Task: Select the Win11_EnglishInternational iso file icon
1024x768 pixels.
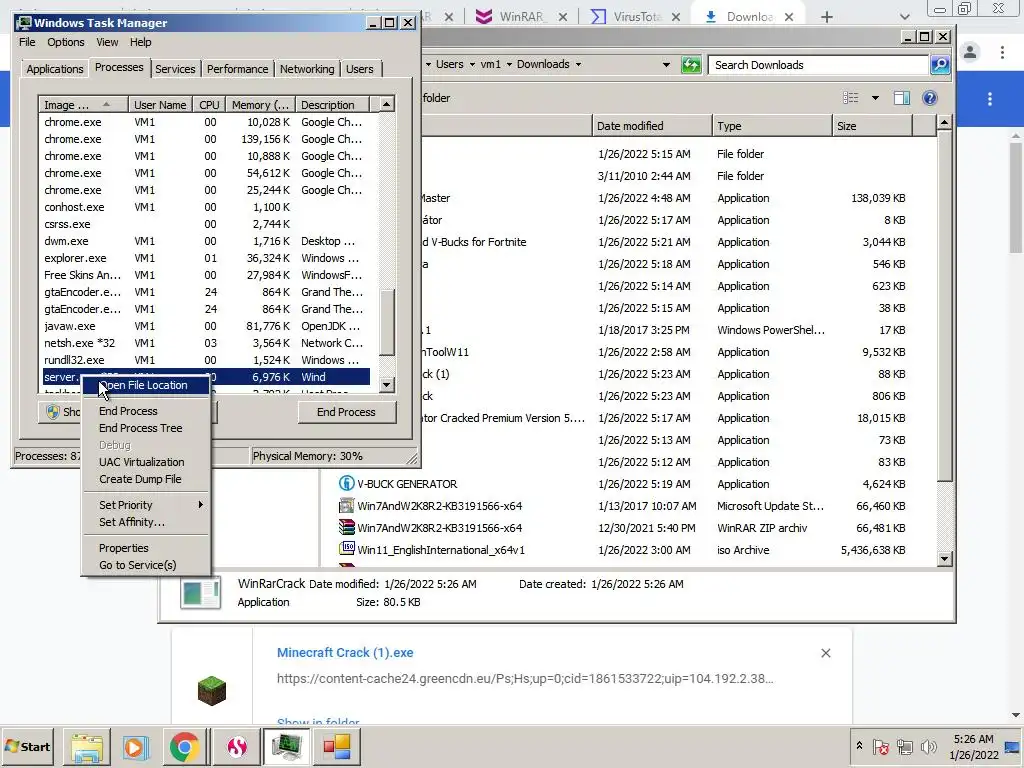Action: [x=346, y=549]
